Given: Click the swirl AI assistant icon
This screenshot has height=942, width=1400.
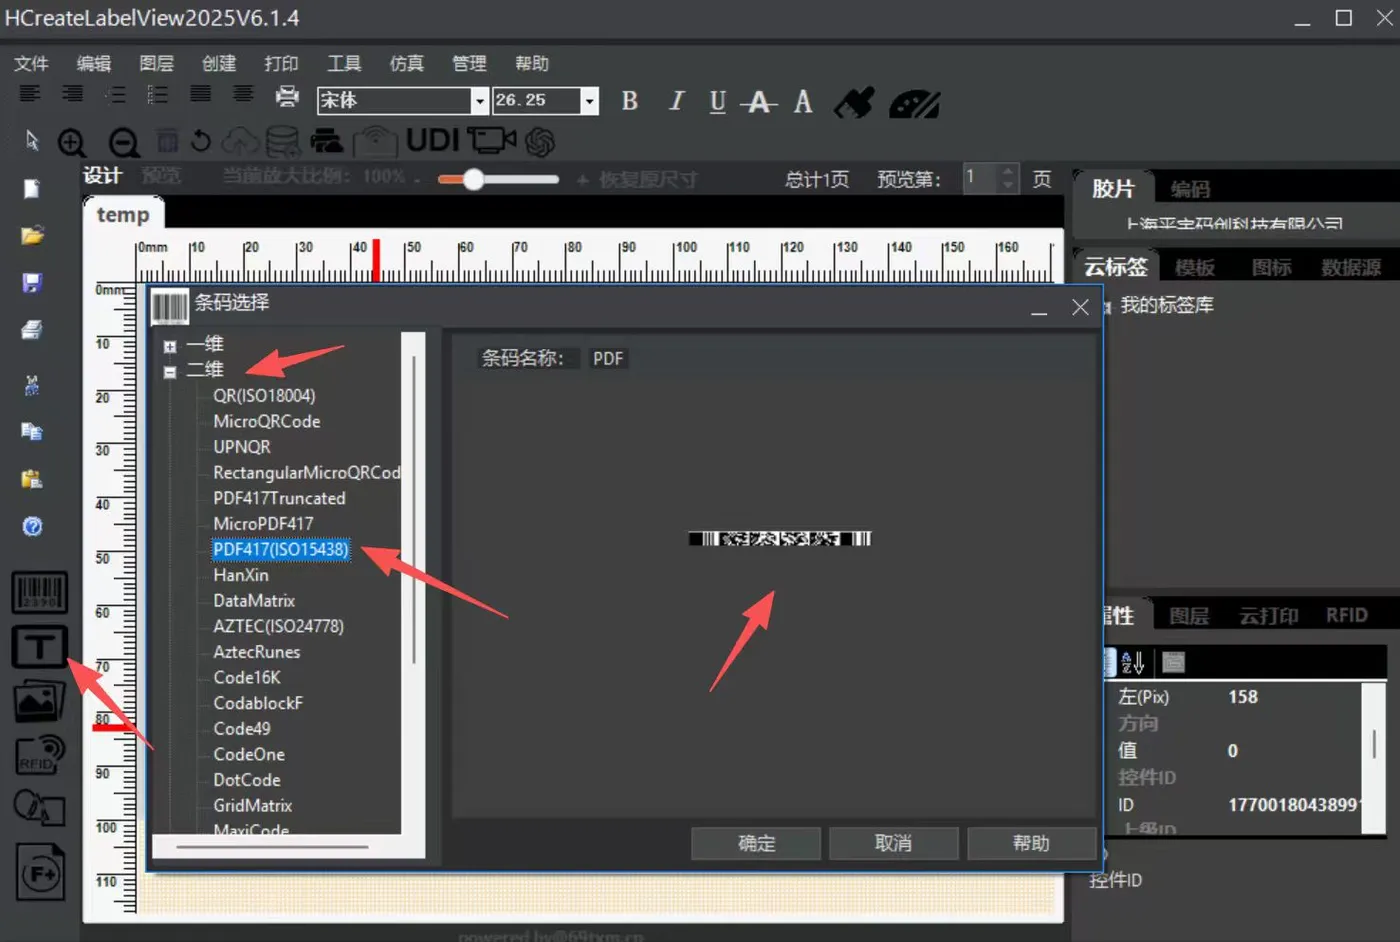Looking at the screenshot, I should pyautogui.click(x=540, y=142).
